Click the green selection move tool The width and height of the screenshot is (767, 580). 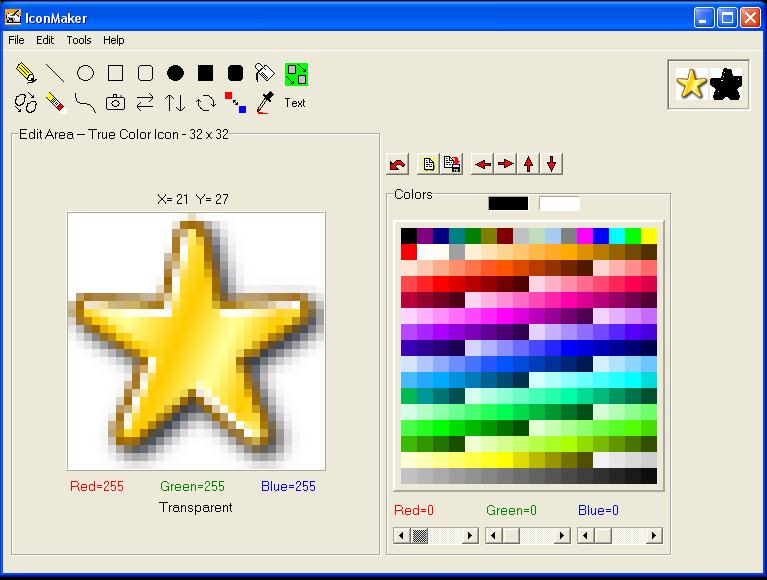[x=296, y=74]
